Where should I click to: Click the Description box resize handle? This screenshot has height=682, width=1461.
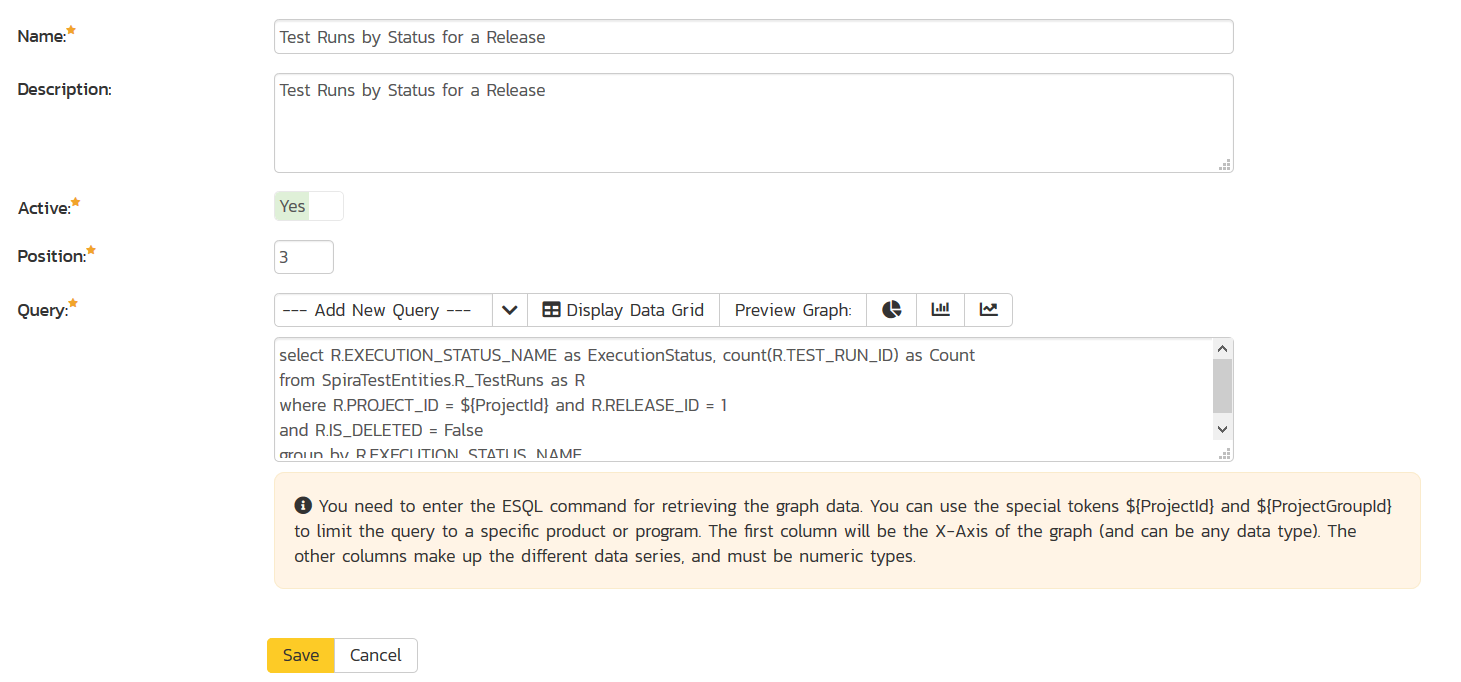click(1224, 165)
